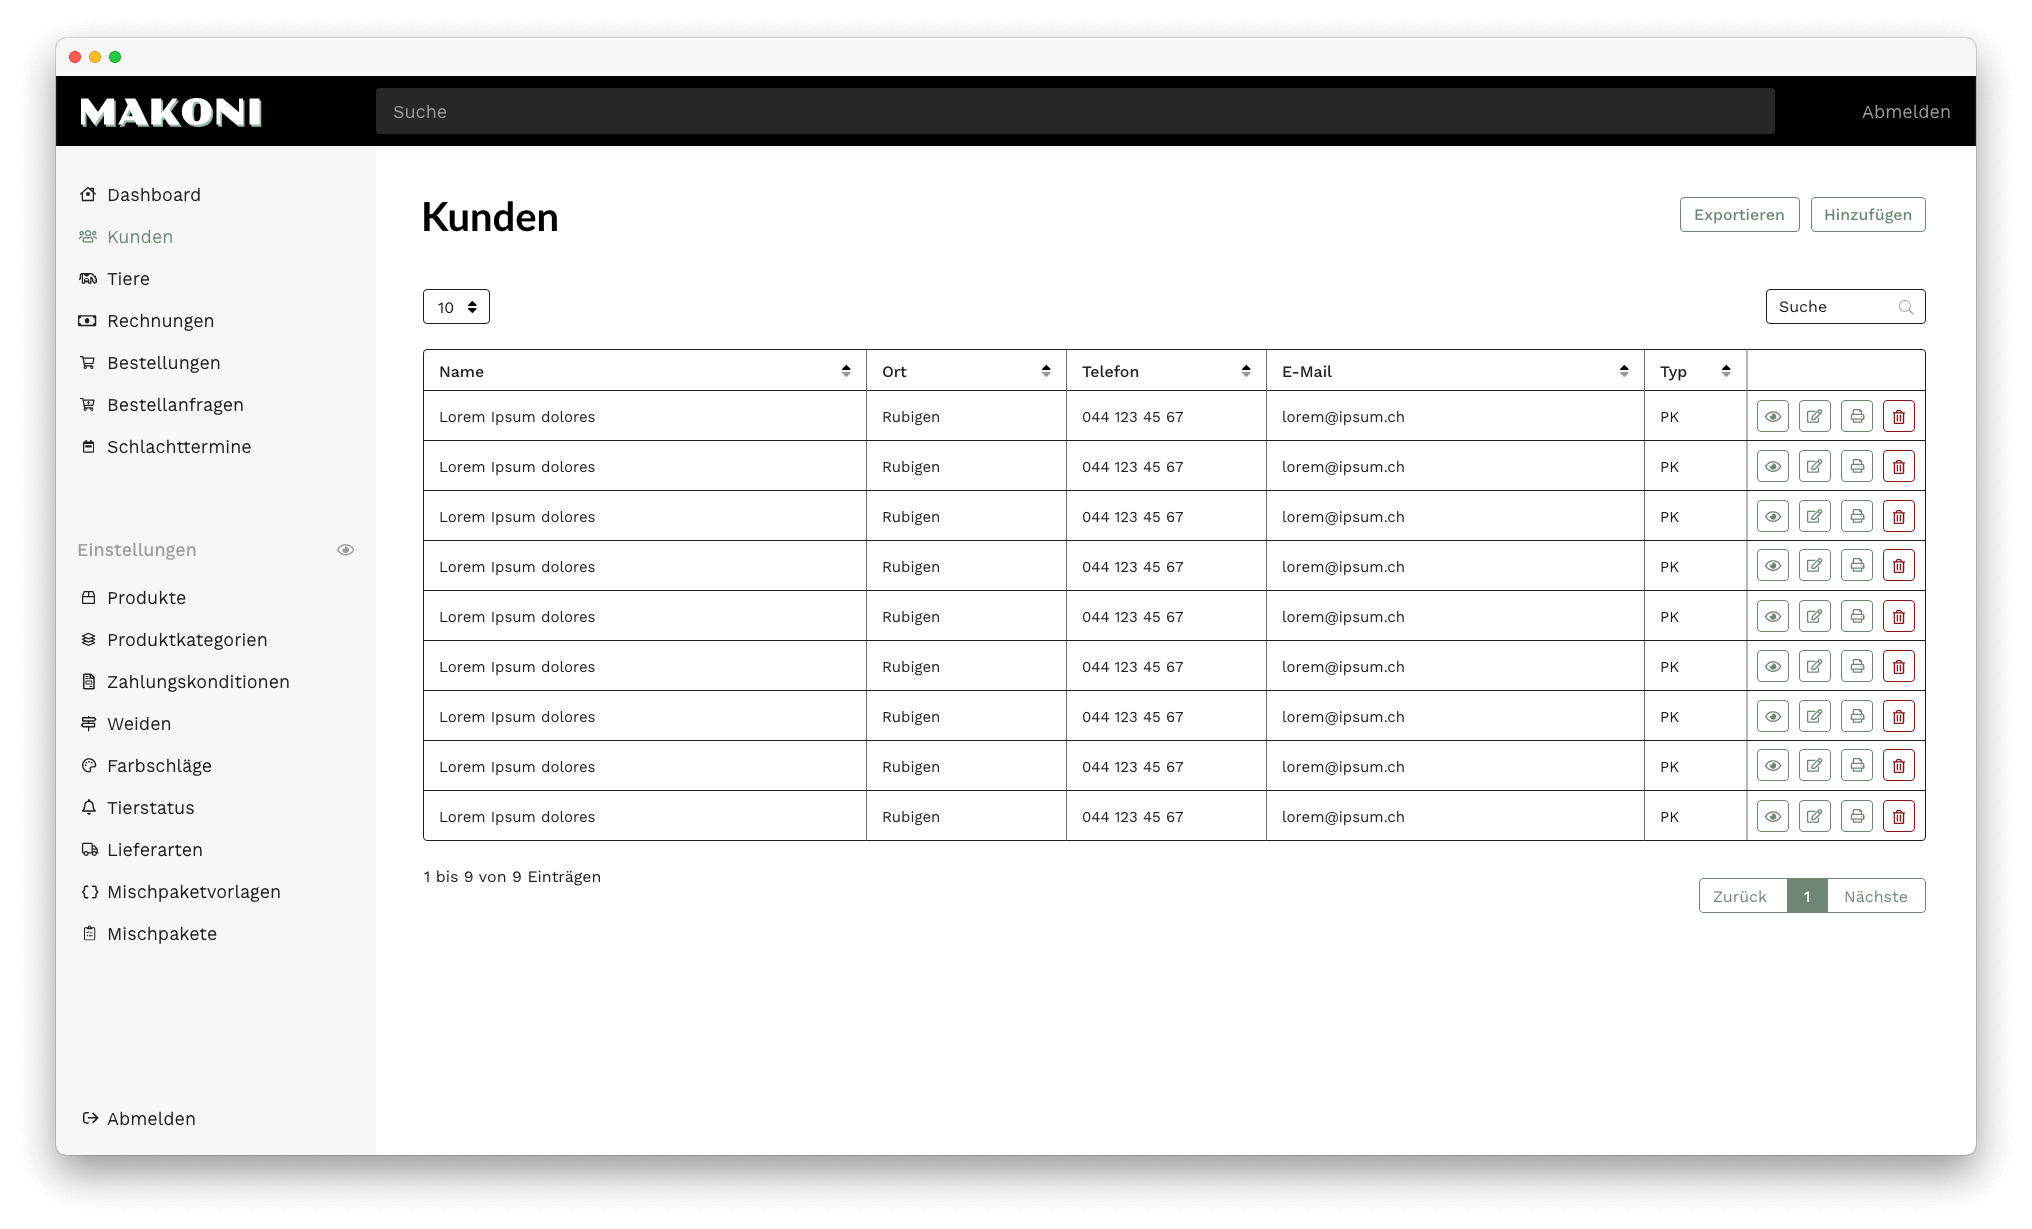Click the '1 bis 9 von 9 Einträgen' text
The height and width of the screenshot is (1229, 2032).
click(512, 876)
